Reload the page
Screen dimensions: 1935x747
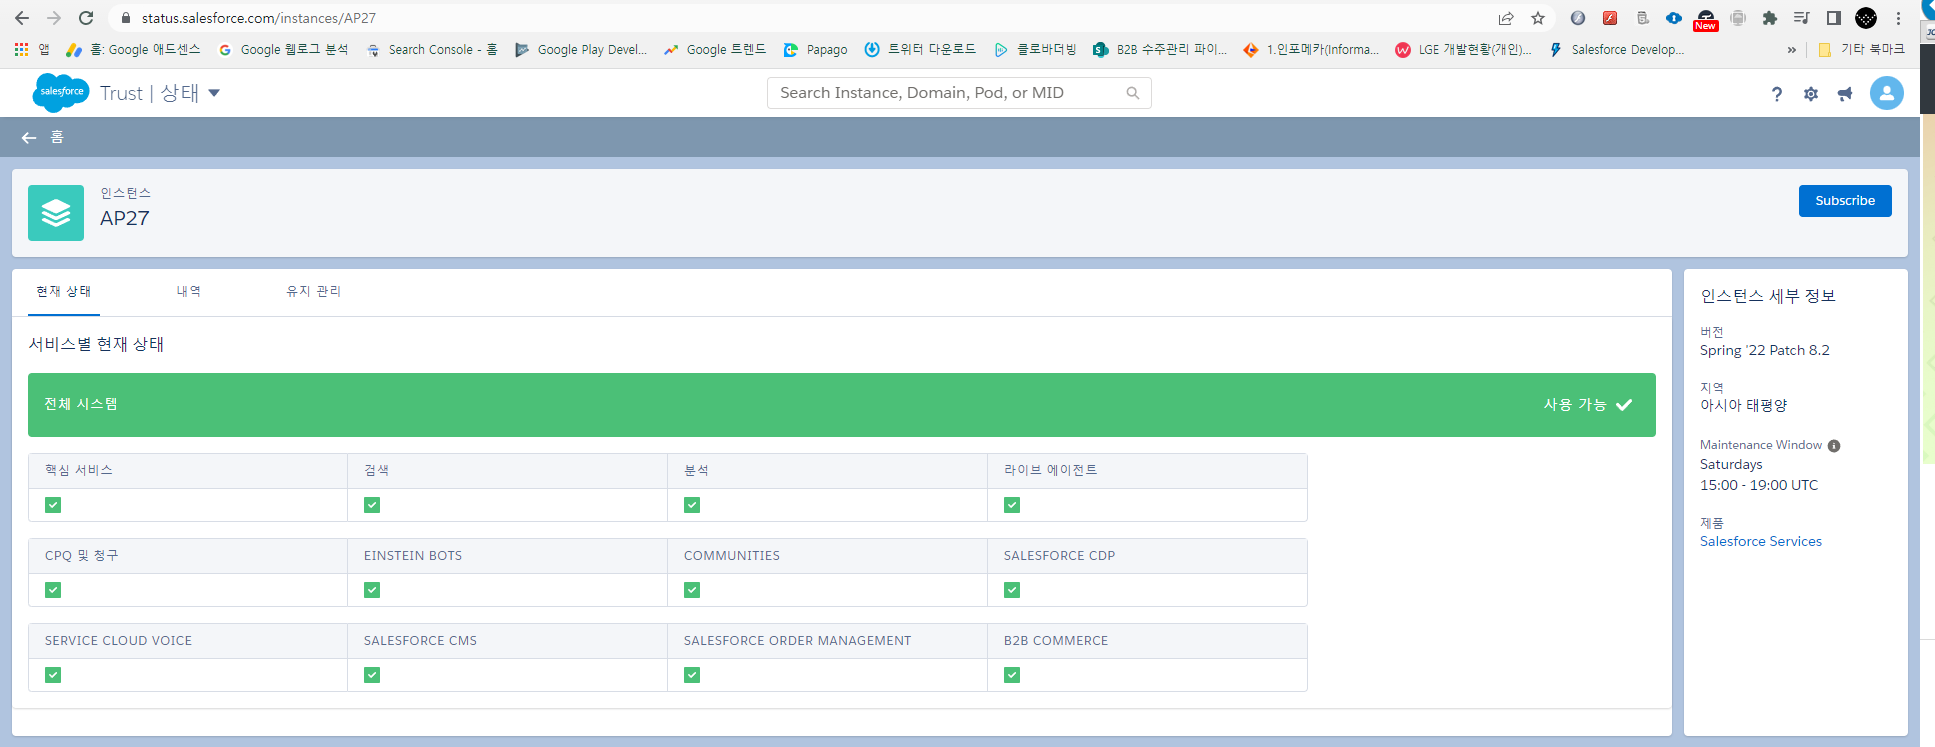pos(86,18)
